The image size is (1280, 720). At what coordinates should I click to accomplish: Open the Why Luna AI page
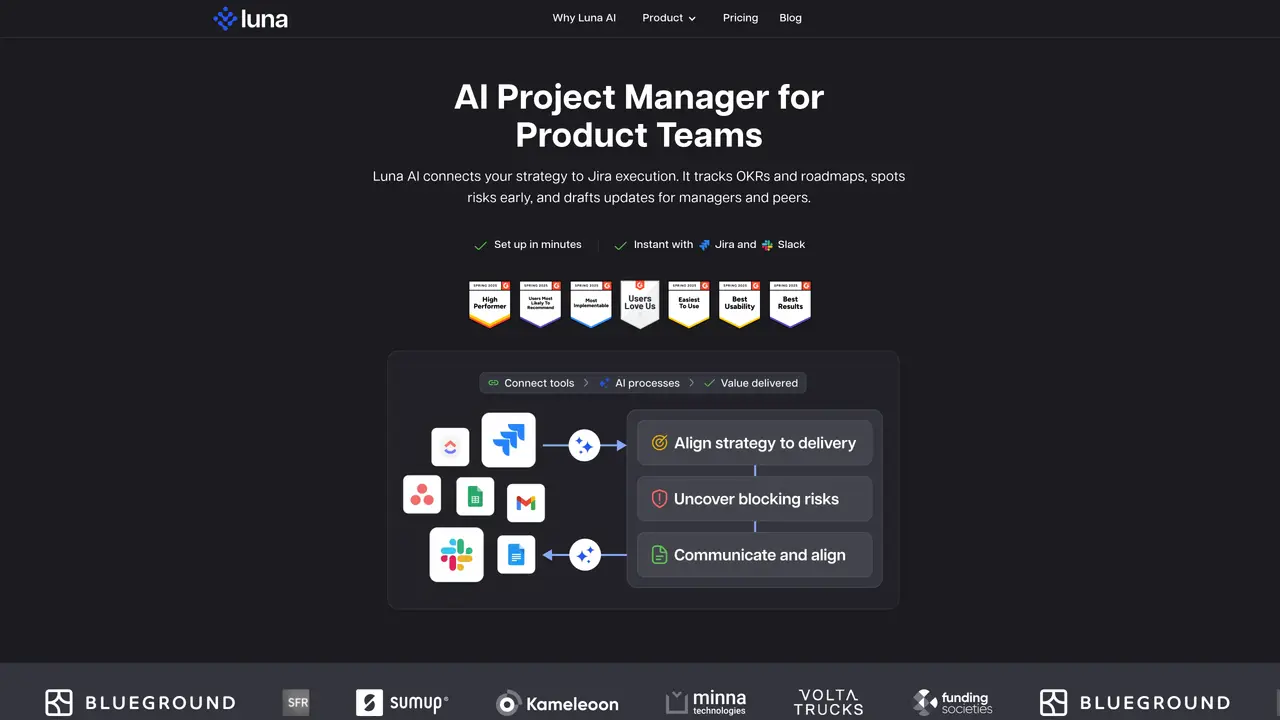(584, 18)
